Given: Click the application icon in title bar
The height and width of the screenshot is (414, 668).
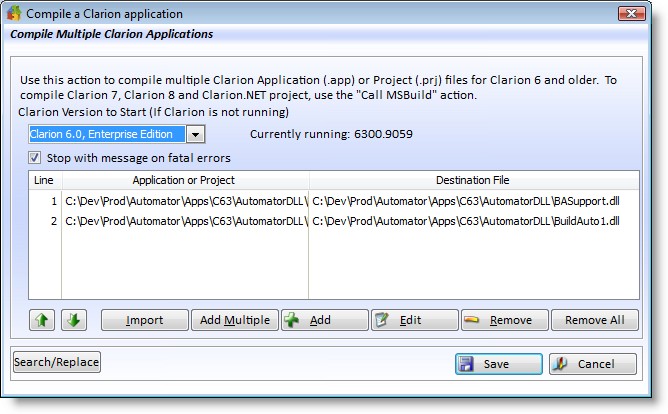Looking at the screenshot, I should [14, 13].
